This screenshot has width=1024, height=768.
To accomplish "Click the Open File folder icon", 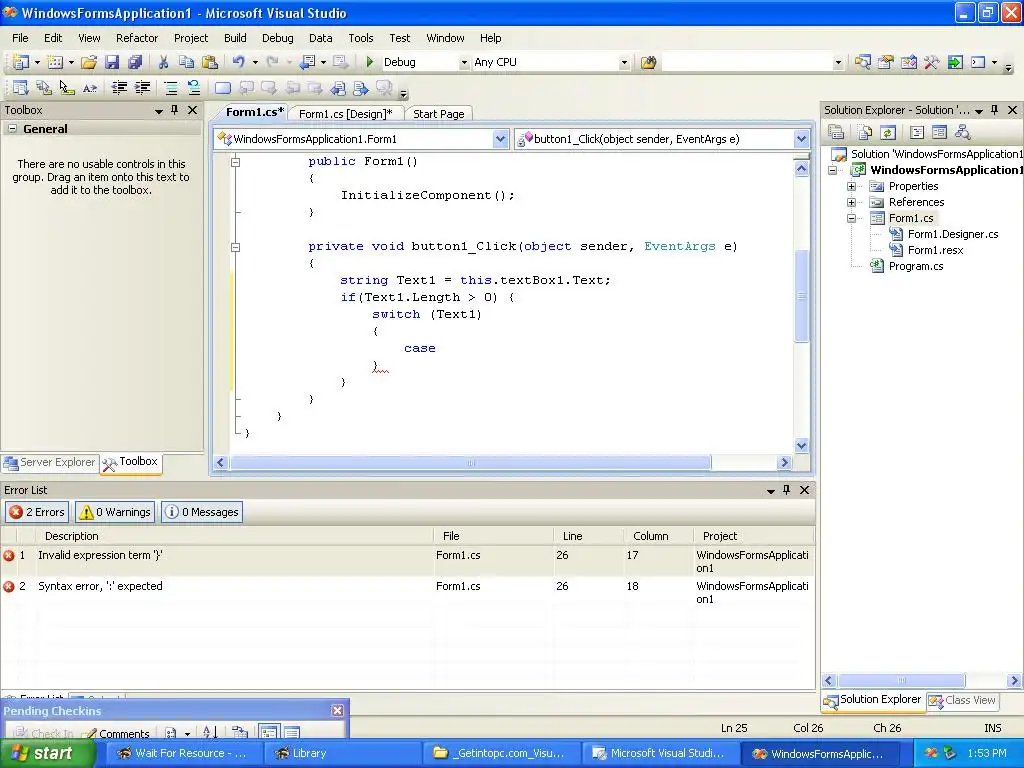I will click(x=89, y=62).
